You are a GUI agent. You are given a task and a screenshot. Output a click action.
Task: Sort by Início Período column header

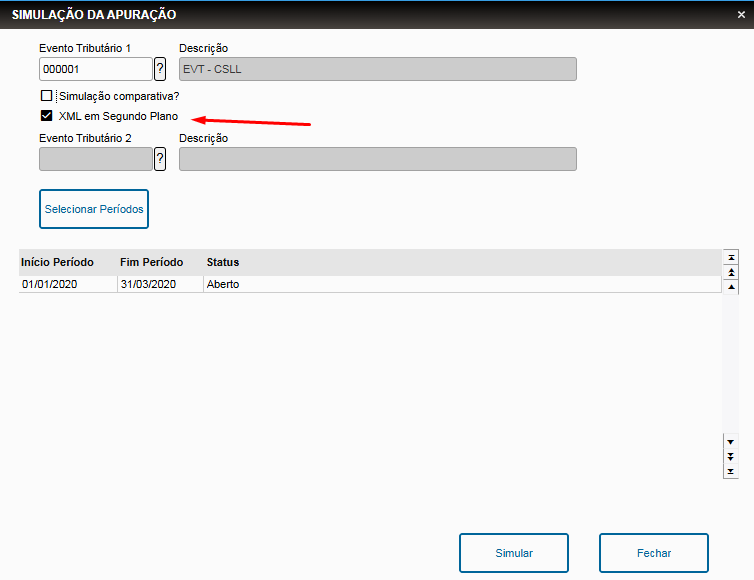[68, 262]
